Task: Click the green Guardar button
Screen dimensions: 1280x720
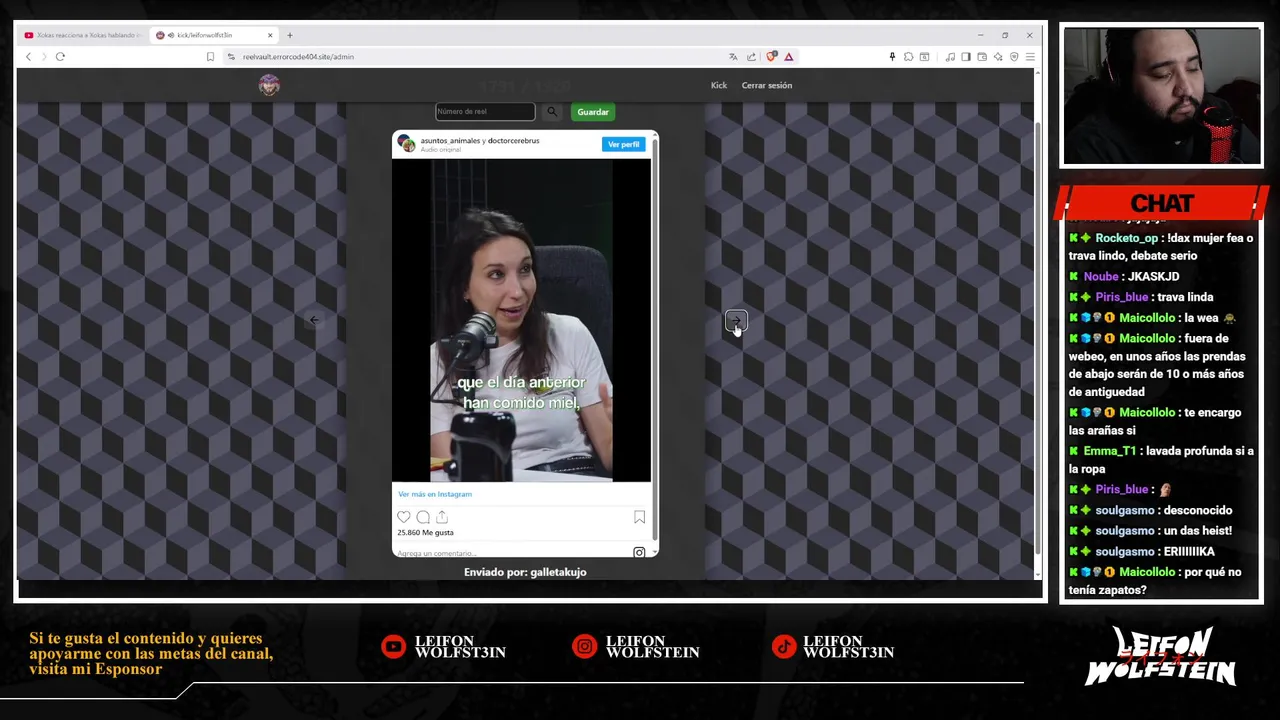Action: coord(593,112)
